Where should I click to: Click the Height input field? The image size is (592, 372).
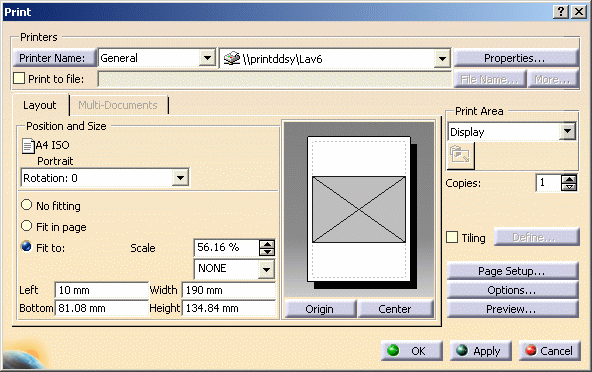click(x=228, y=308)
